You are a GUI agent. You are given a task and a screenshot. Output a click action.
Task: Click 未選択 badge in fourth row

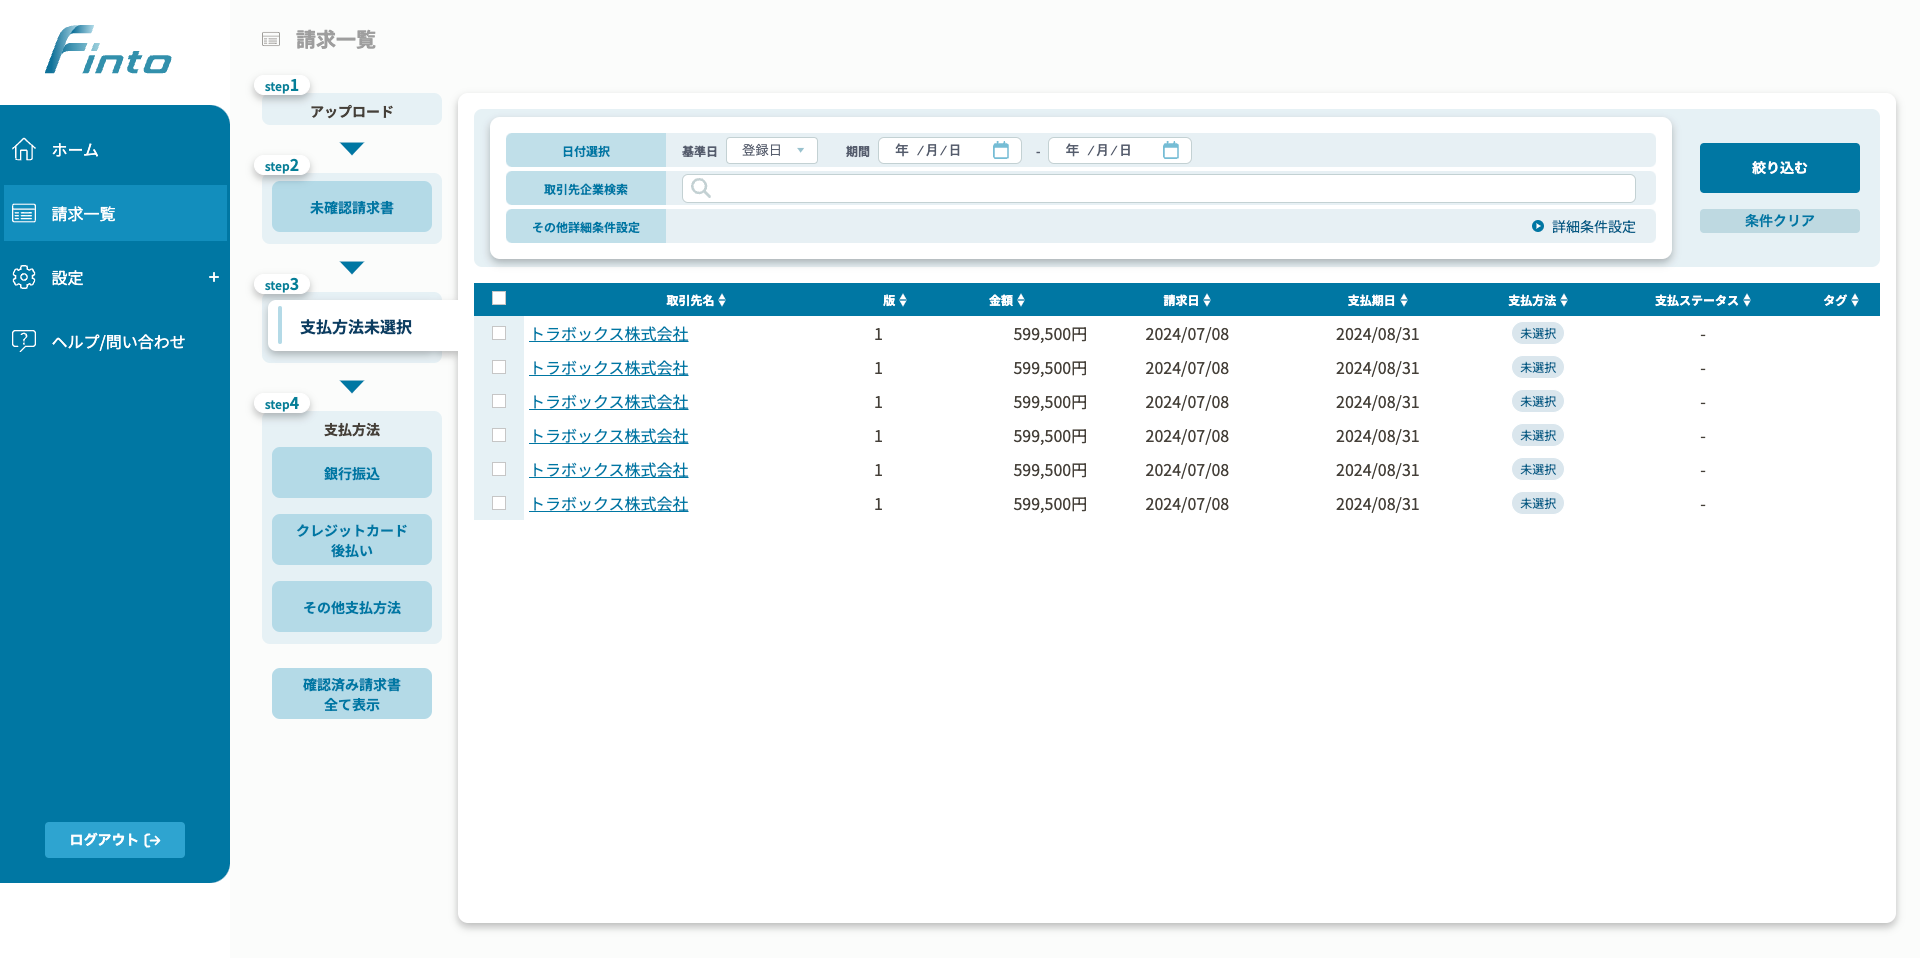click(x=1538, y=435)
